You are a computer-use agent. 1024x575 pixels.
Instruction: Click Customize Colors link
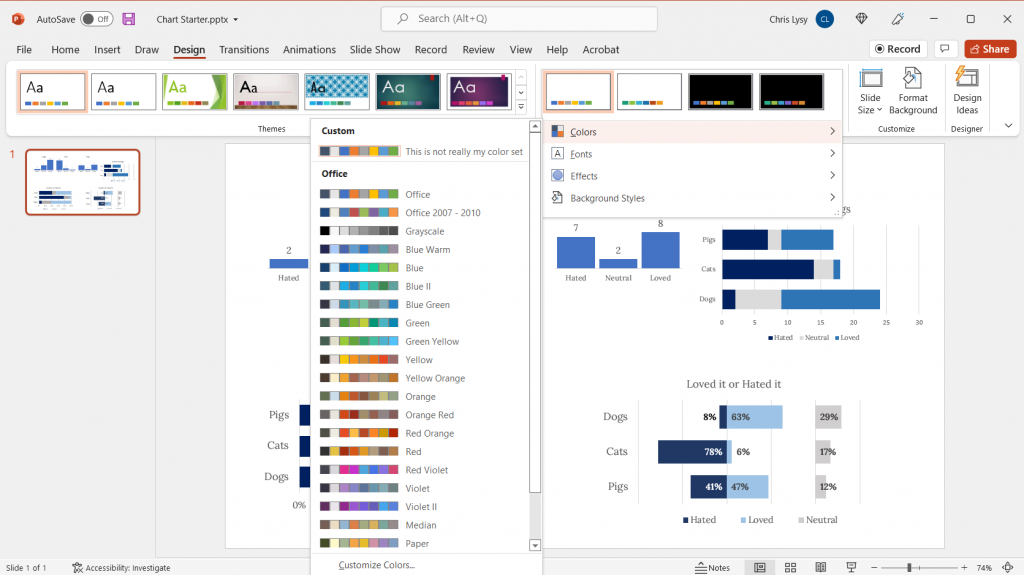click(376, 565)
